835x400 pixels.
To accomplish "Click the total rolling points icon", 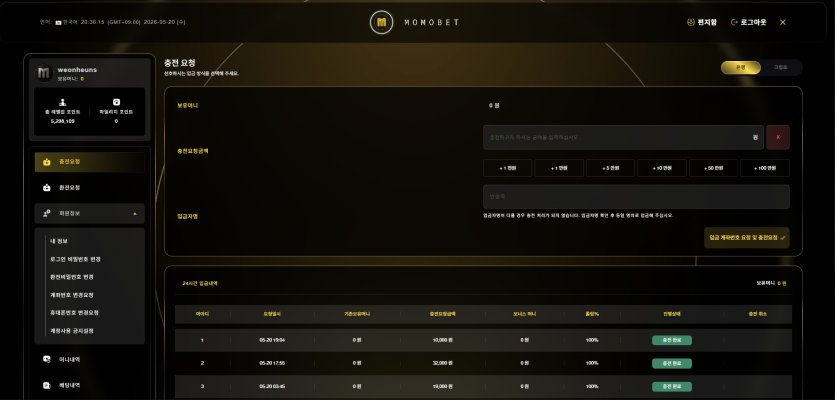I will click(63, 102).
